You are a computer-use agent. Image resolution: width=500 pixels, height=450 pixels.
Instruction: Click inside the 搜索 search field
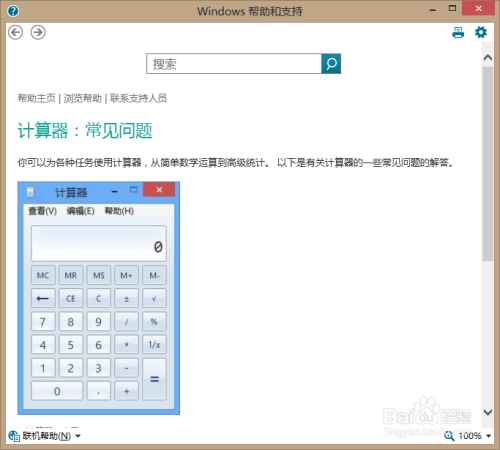point(234,63)
